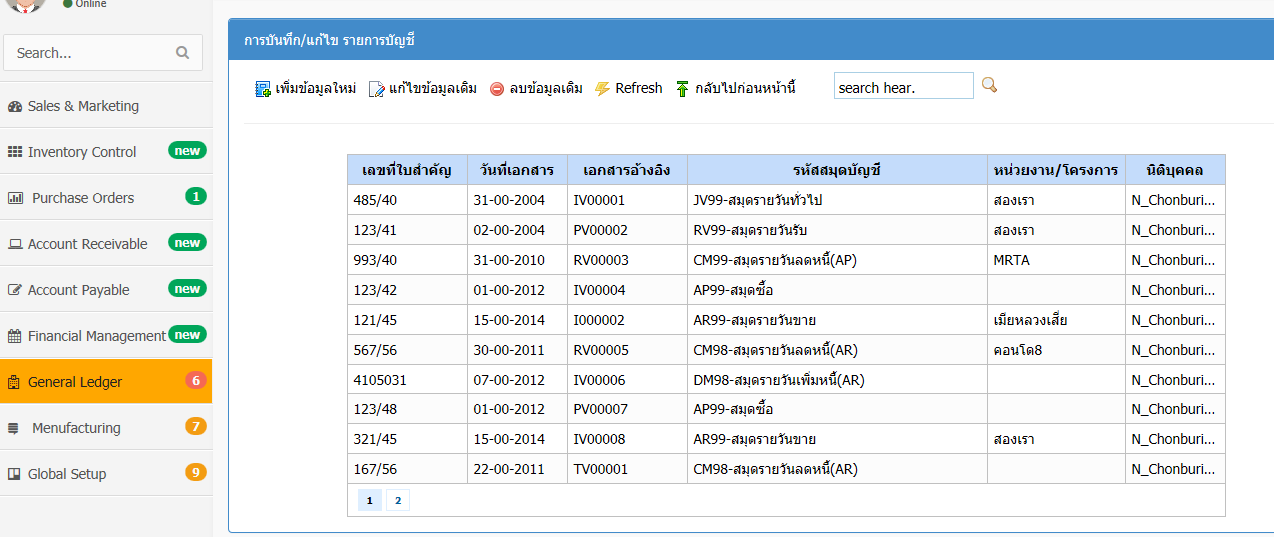Image resolution: width=1274 pixels, height=537 pixels.
Task: Open Sales & Marketing menu
Action: [x=106, y=105]
